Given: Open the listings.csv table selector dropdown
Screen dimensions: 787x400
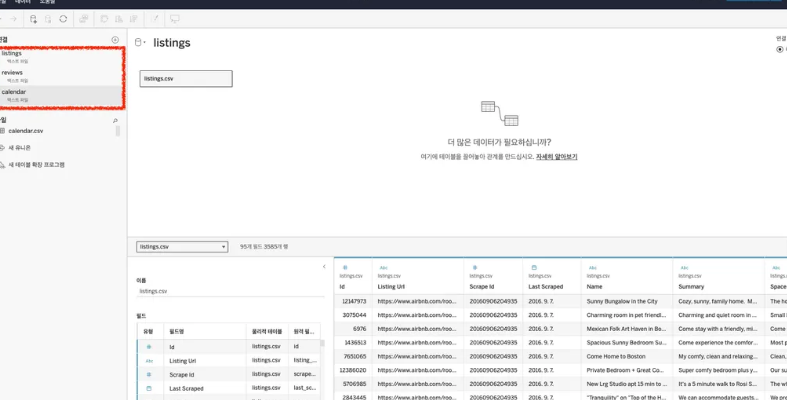Looking at the screenshot, I should click(182, 246).
